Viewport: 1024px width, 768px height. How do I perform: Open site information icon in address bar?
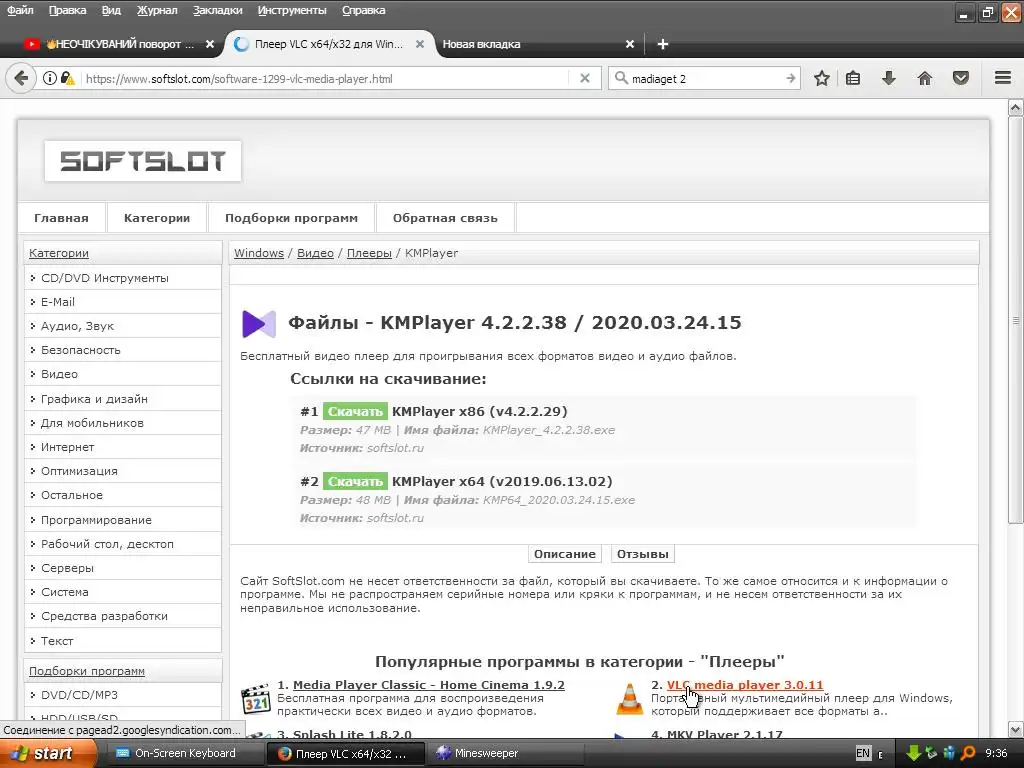pyautogui.click(x=50, y=78)
